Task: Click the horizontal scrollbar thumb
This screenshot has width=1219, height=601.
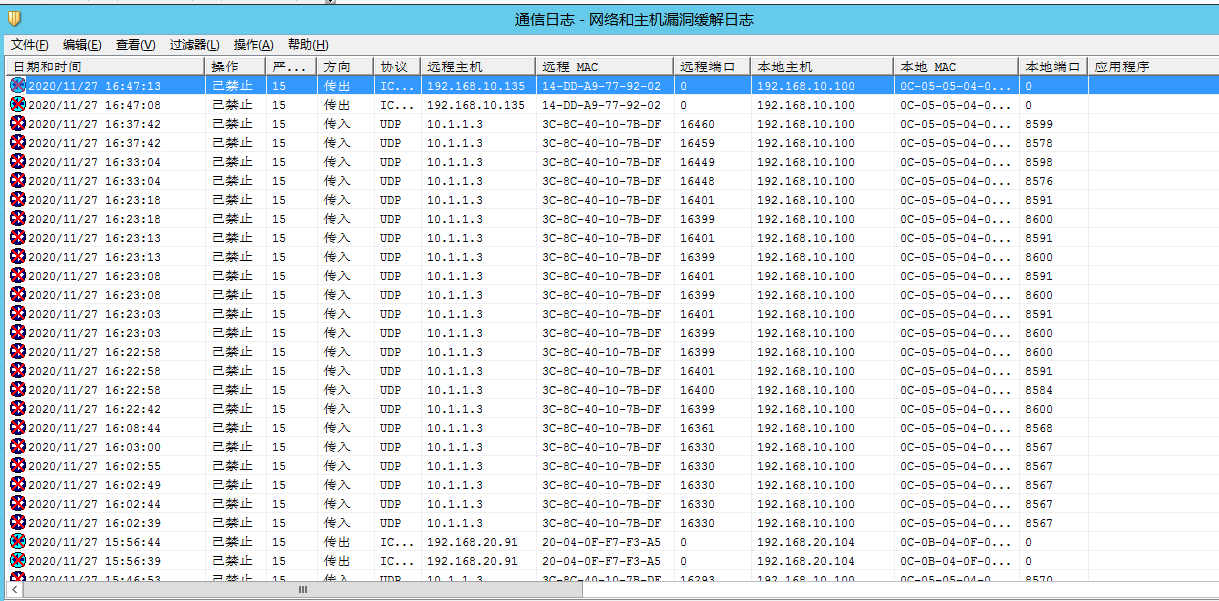Action: [302, 590]
